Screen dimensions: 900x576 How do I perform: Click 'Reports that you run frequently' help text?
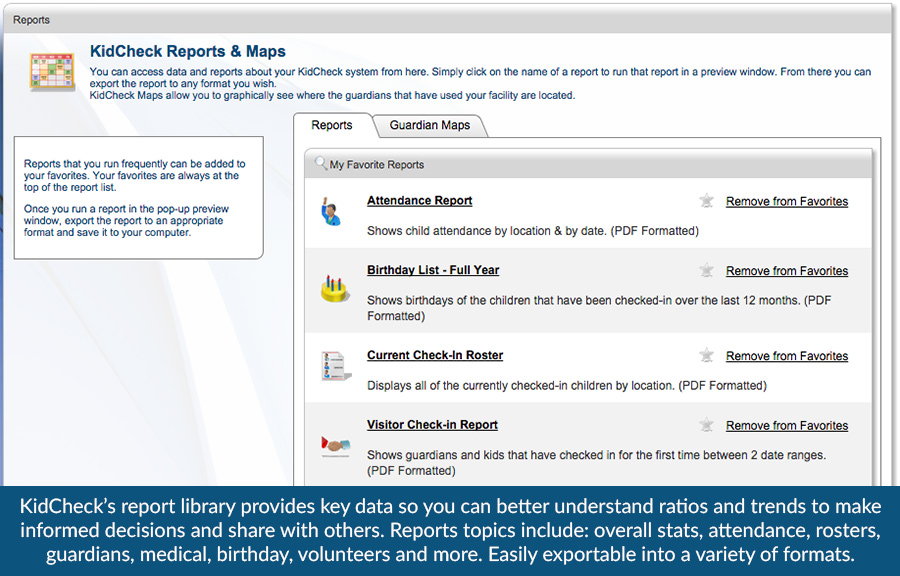[135, 176]
